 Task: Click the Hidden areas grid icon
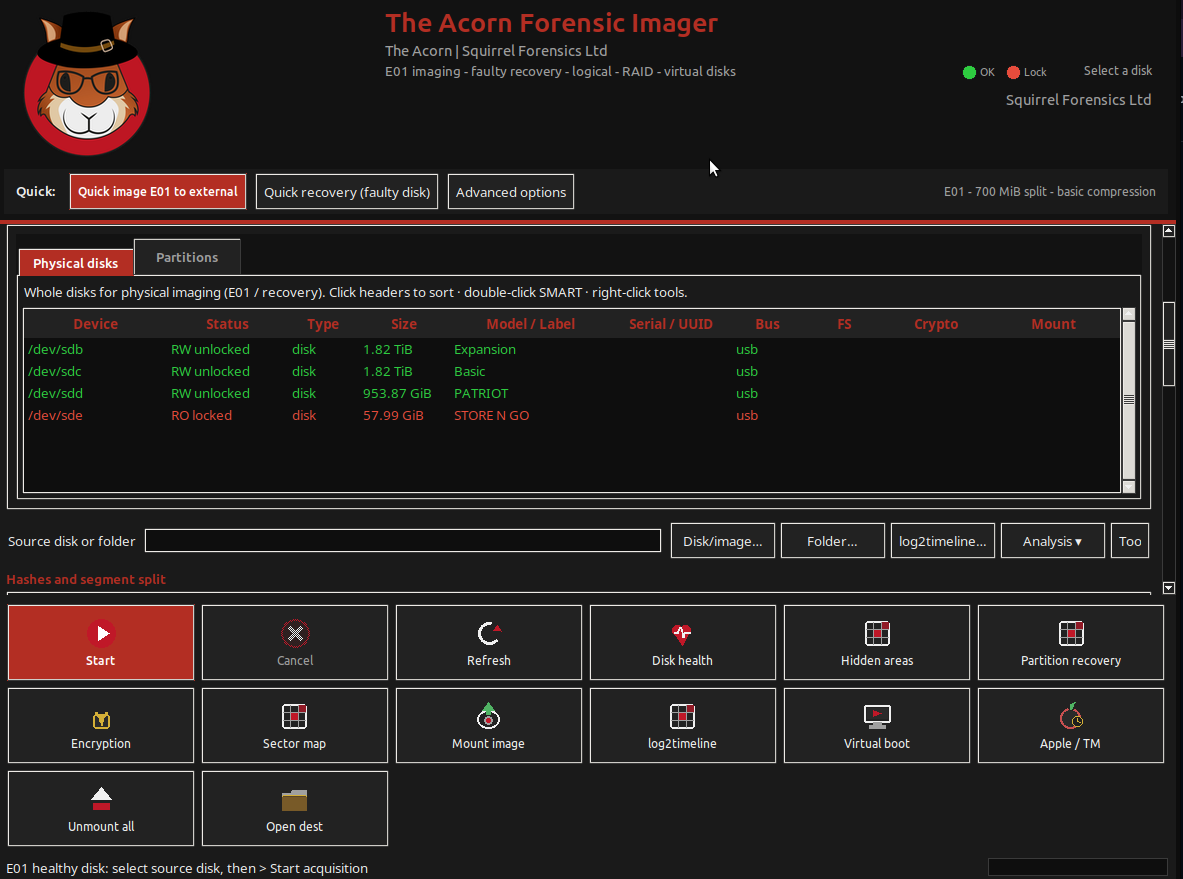877,633
